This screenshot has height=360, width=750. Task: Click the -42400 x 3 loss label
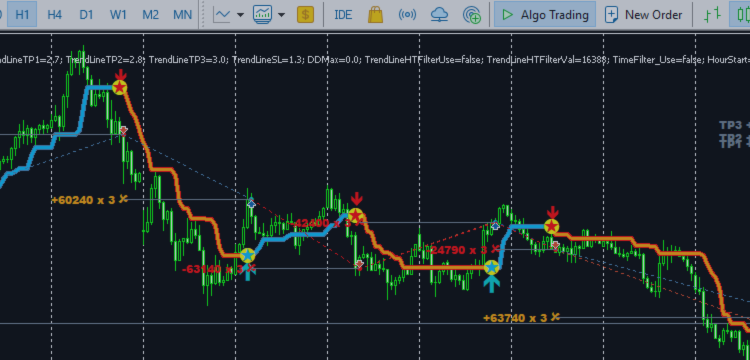[320, 223]
